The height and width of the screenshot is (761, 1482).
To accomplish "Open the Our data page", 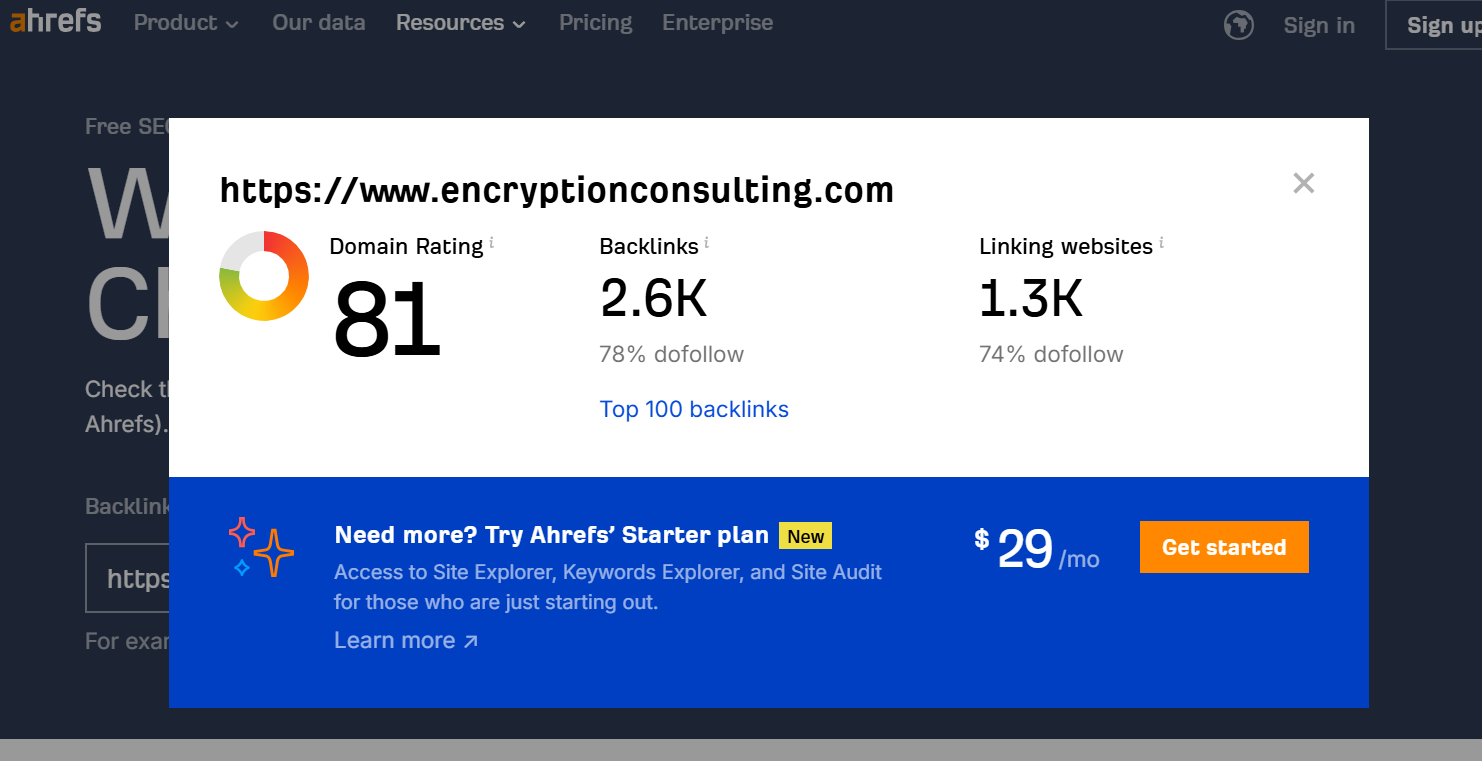I will pyautogui.click(x=318, y=23).
